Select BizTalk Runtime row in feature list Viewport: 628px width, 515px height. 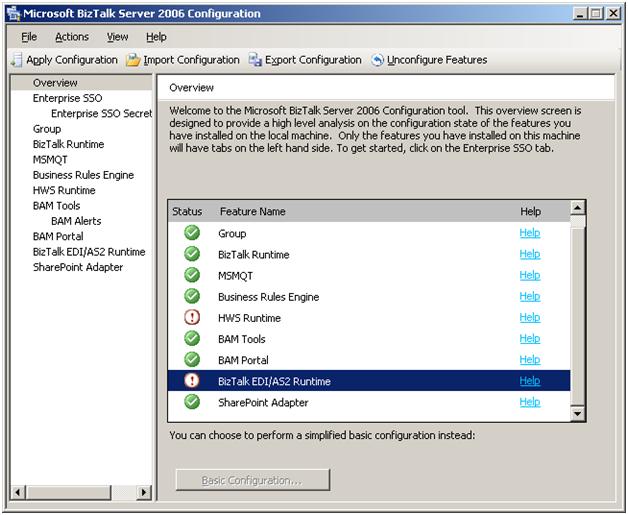[369, 254]
